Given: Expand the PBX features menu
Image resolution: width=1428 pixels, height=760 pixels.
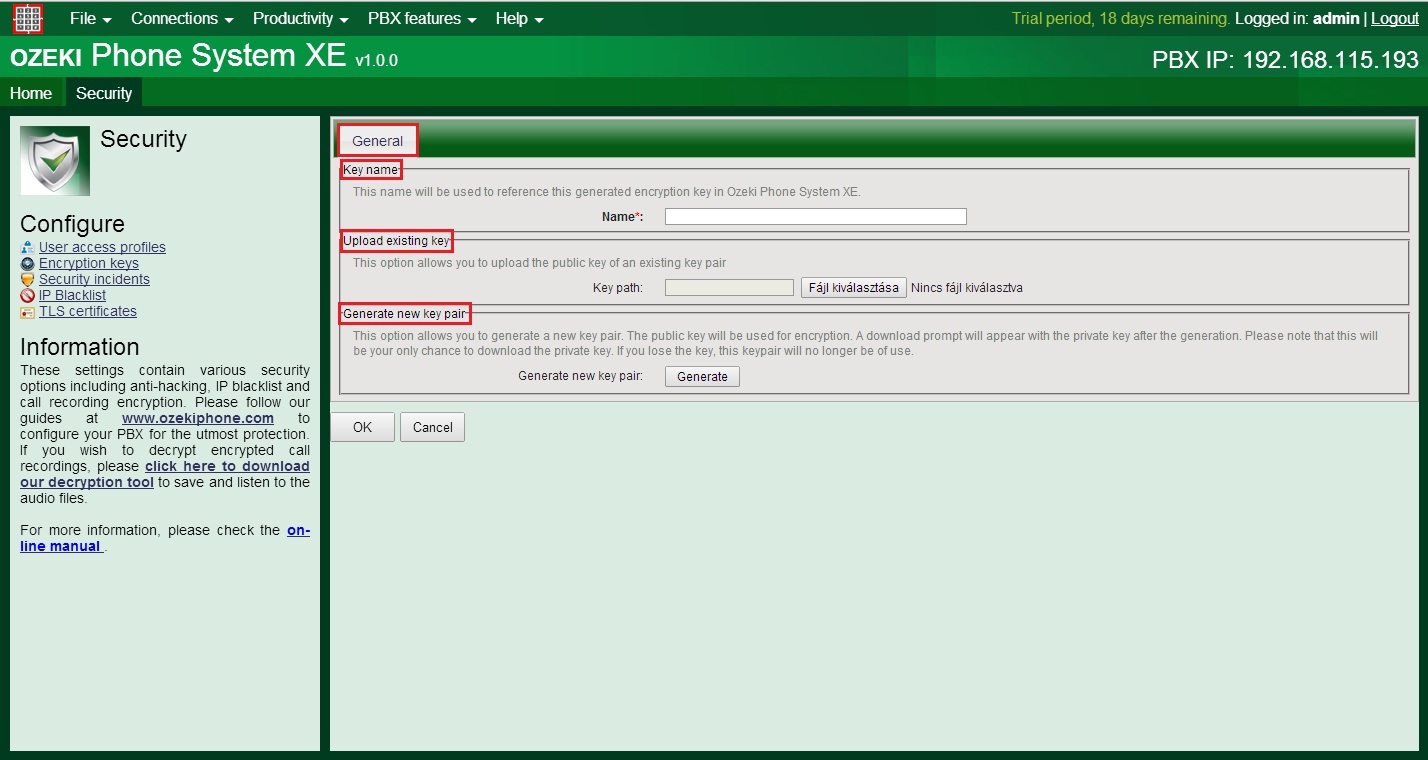Looking at the screenshot, I should pyautogui.click(x=422, y=18).
